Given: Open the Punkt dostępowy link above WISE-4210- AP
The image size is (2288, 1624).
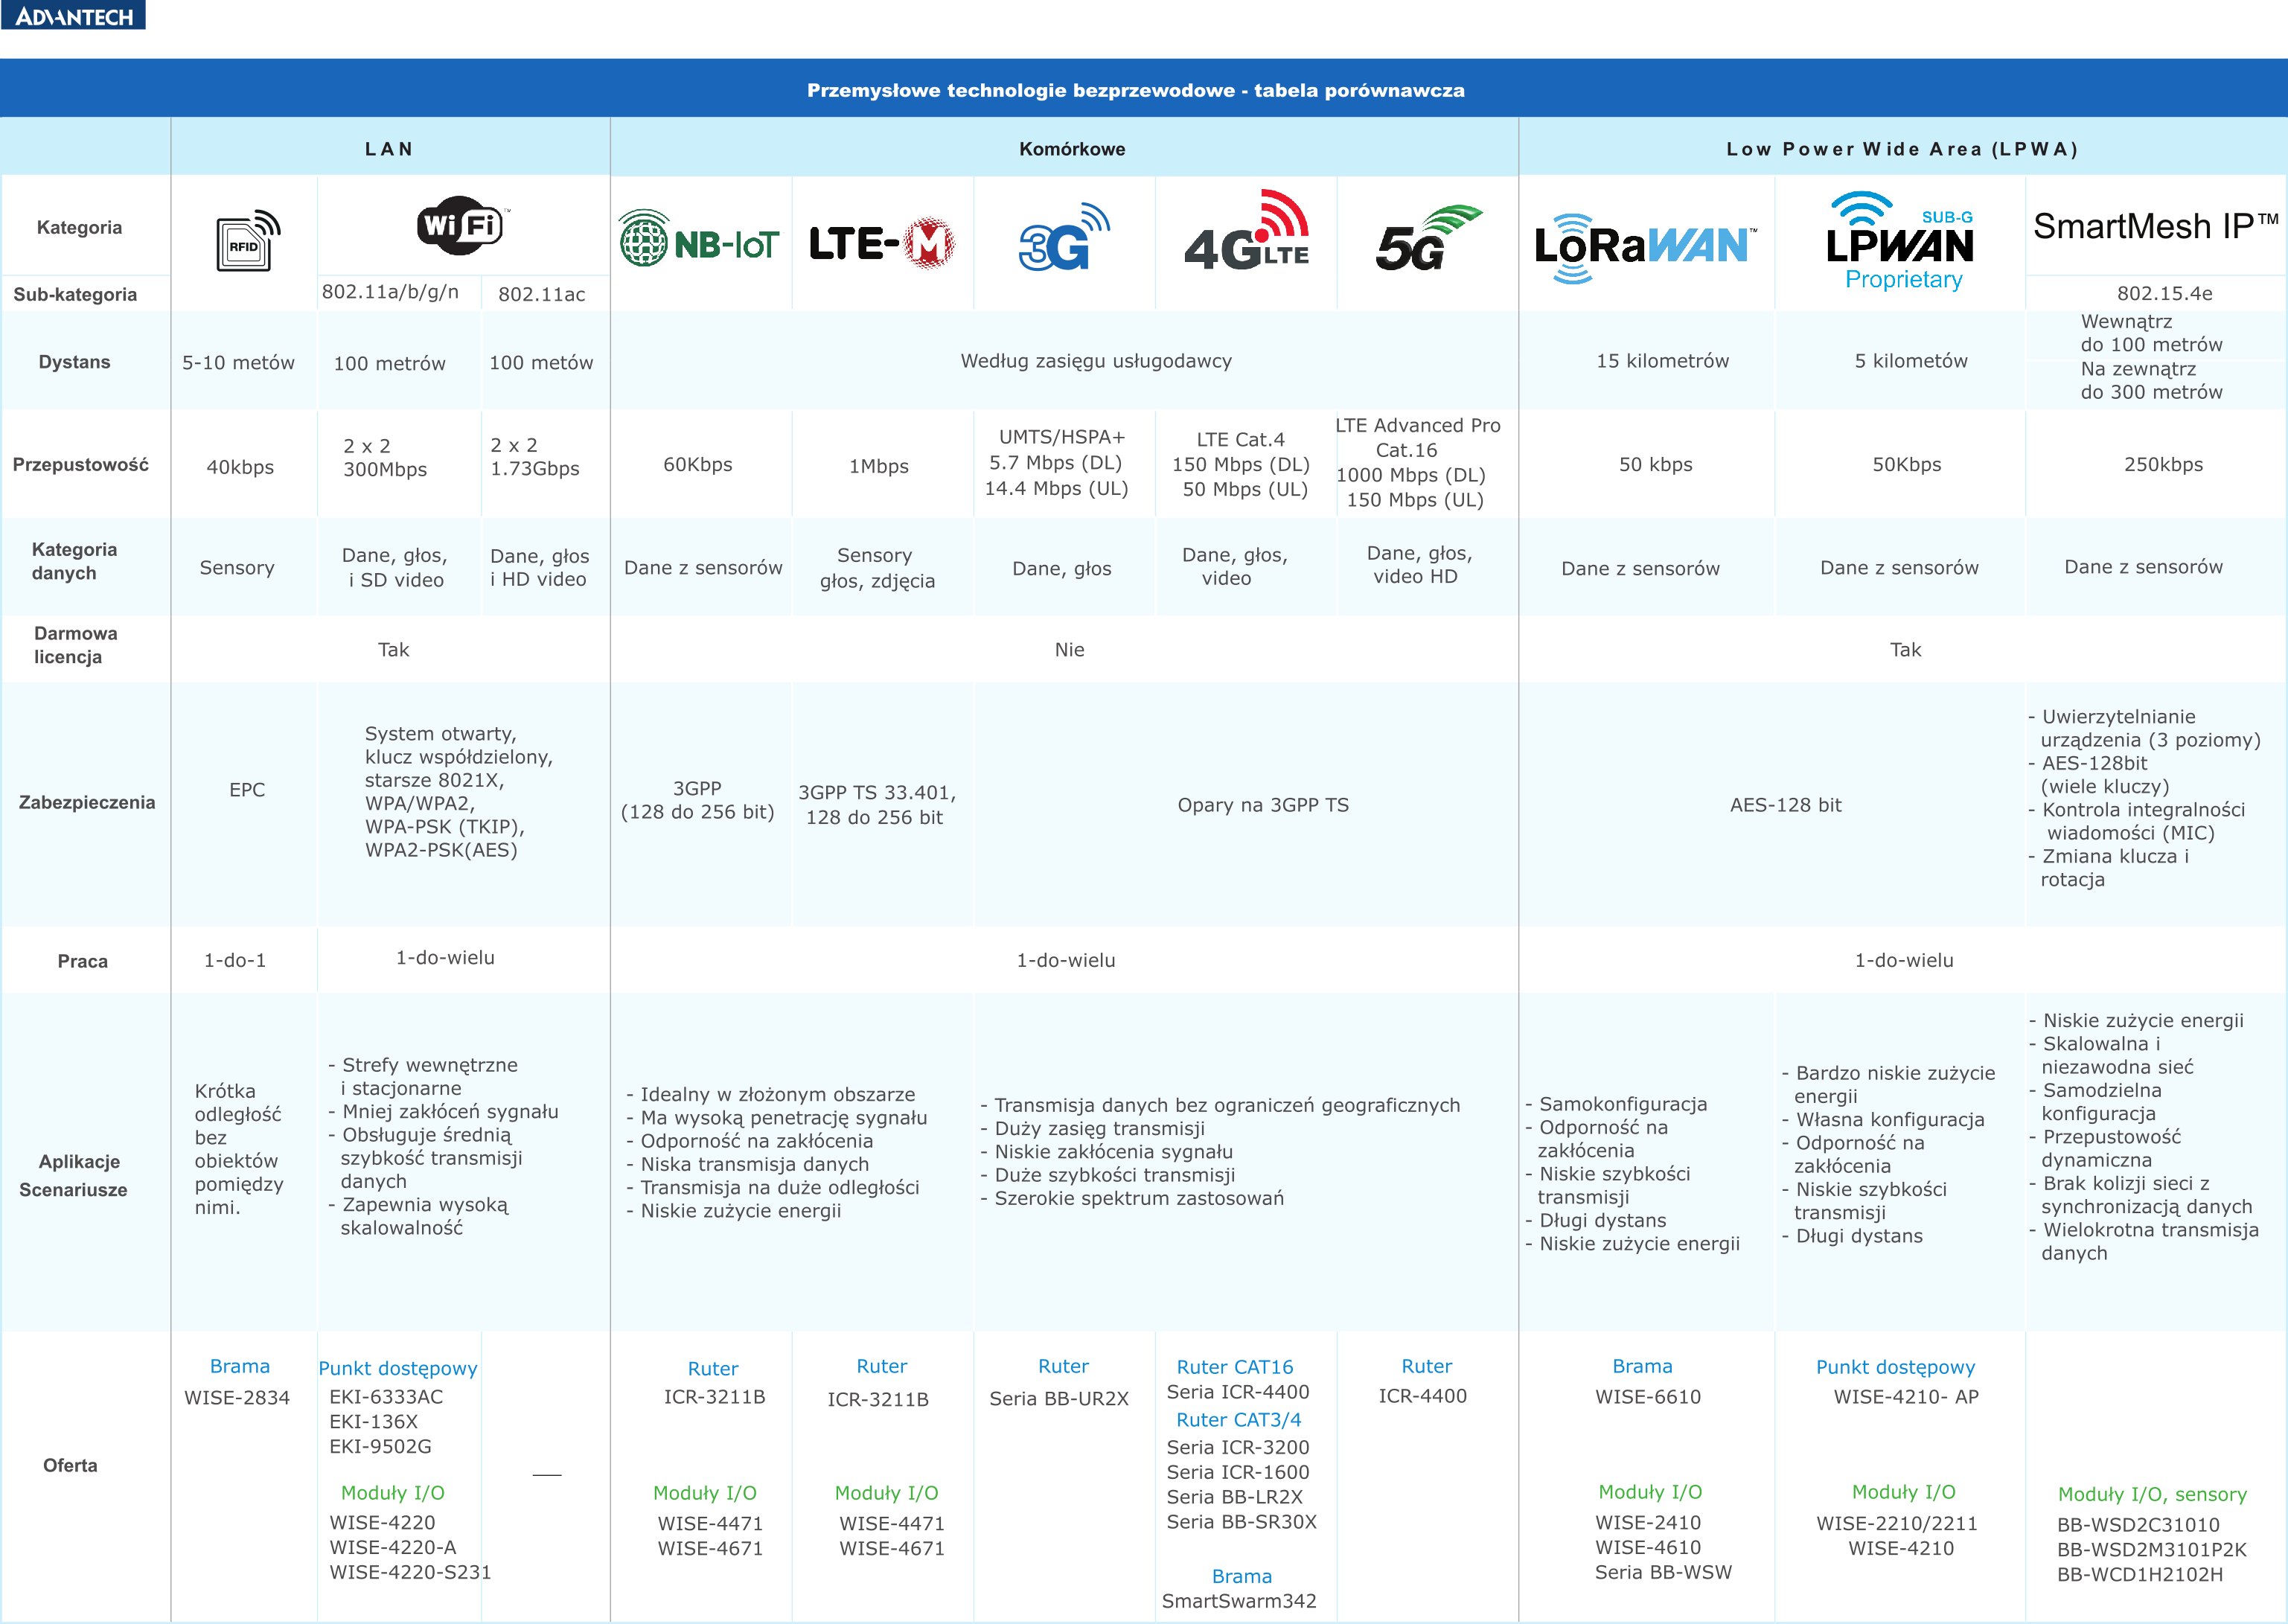Looking at the screenshot, I should pos(1896,1368).
